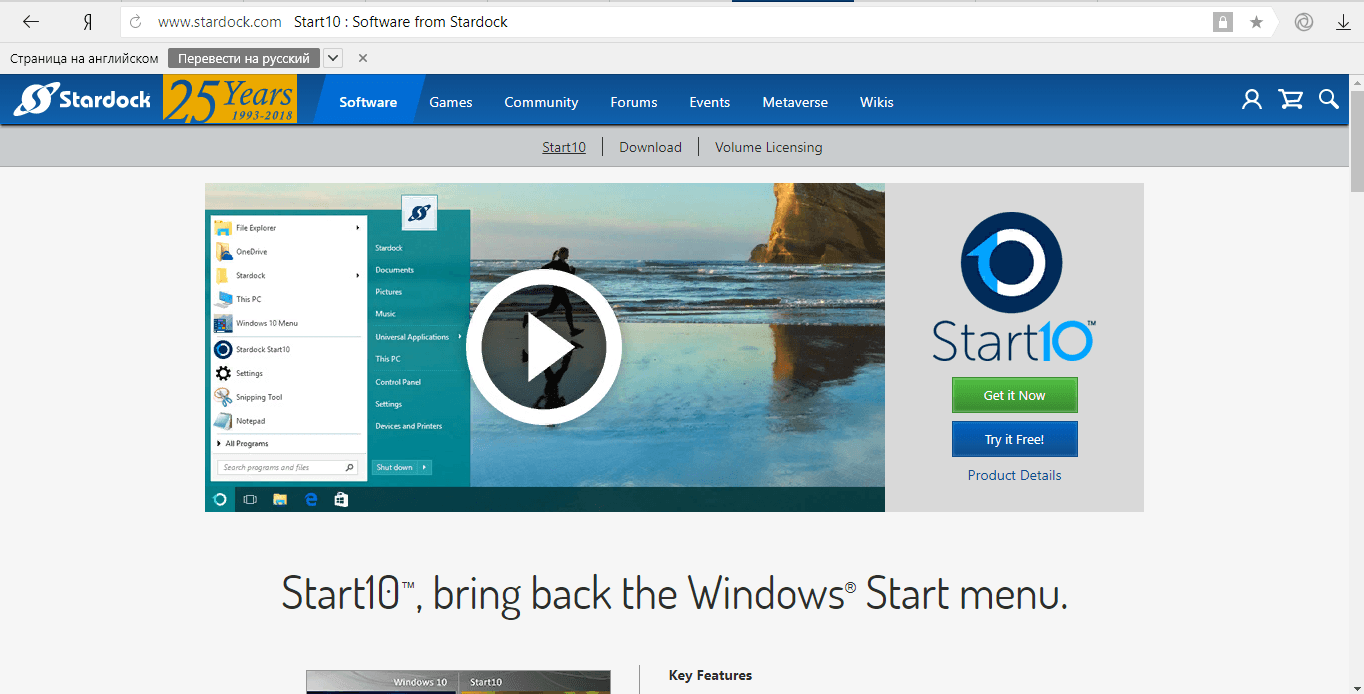Viewport: 1364px width, 694px height.
Task: Click Devices and Printers in the Start menu image
Action: pos(409,426)
